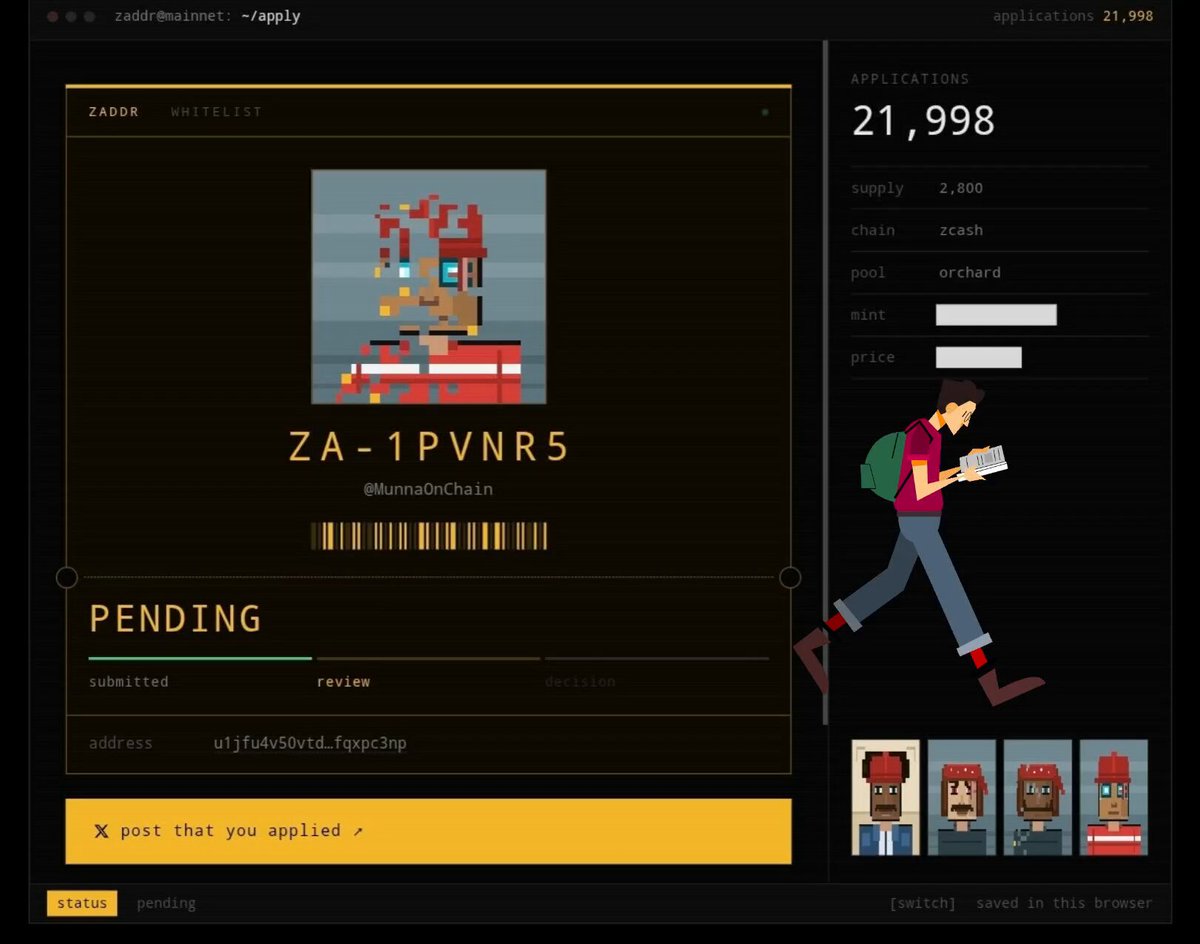Click the window title "zaddr@mainnet: ~/apply"
The height and width of the screenshot is (944, 1200).
(207, 16)
